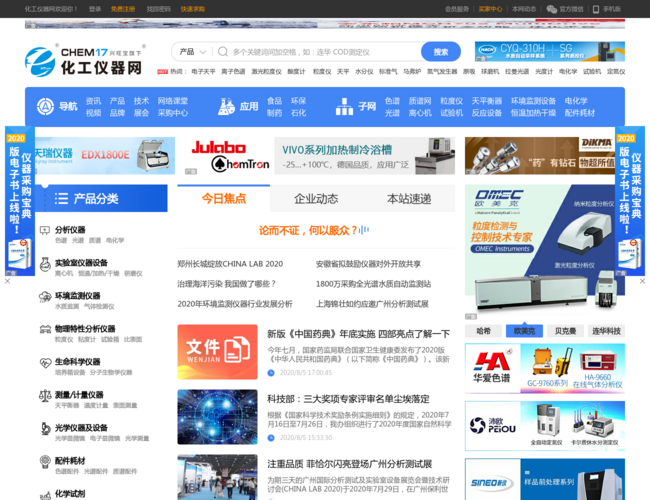Open 采购中心 in the navigation bar
650x500 pixels.
(173, 113)
